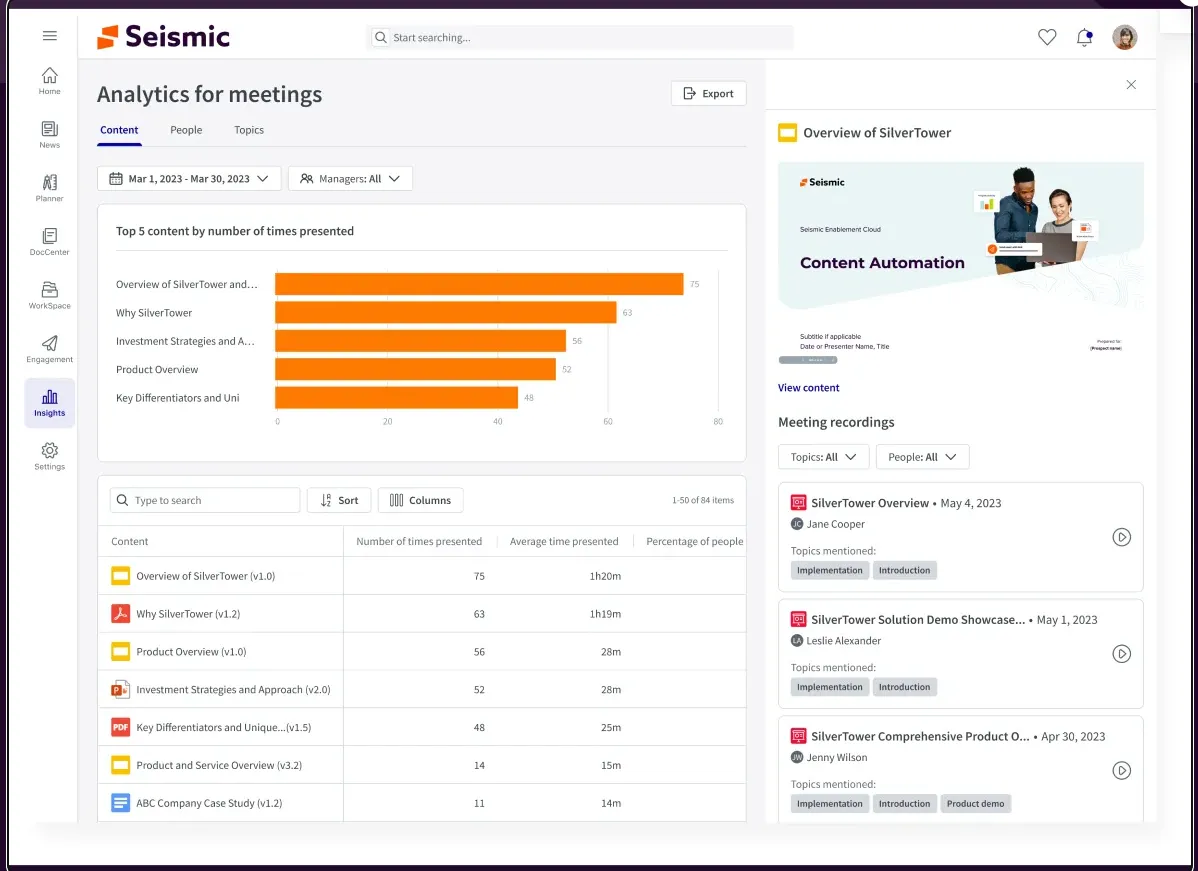Close the Overview of SilverTower panel
The height and width of the screenshot is (871, 1198).
click(x=1132, y=85)
